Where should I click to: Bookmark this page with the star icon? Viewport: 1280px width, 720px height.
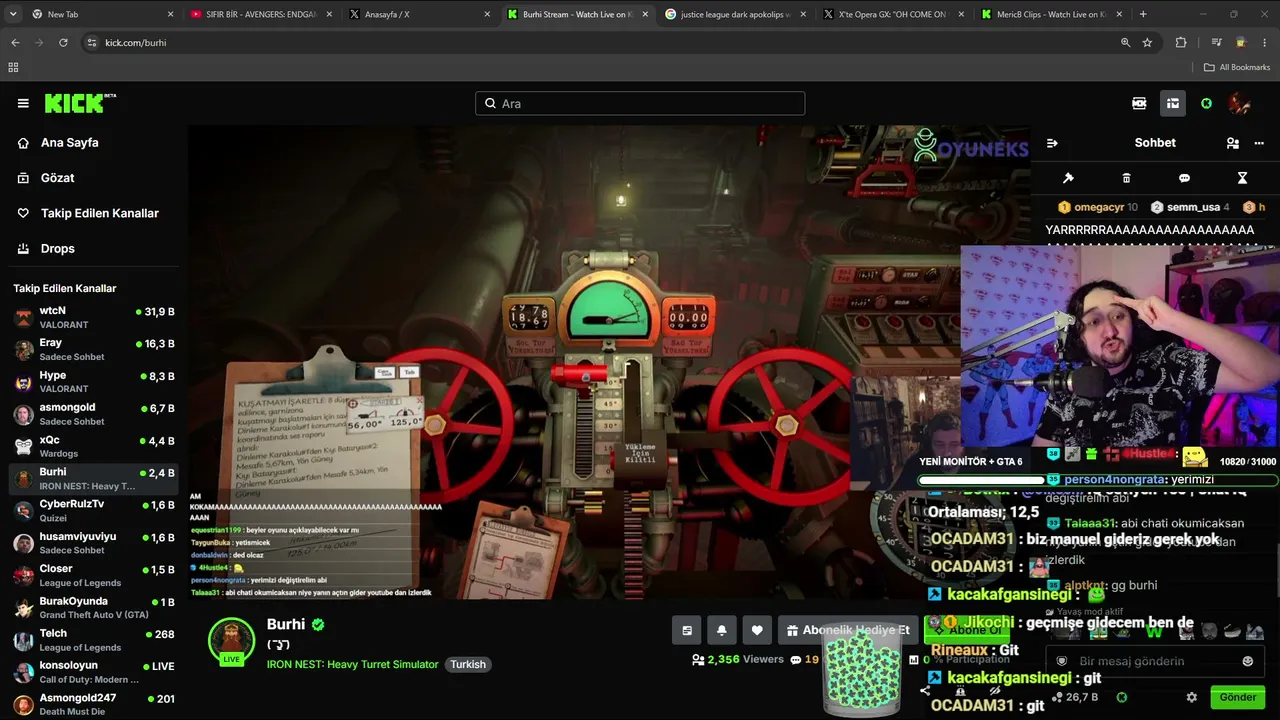(1147, 43)
